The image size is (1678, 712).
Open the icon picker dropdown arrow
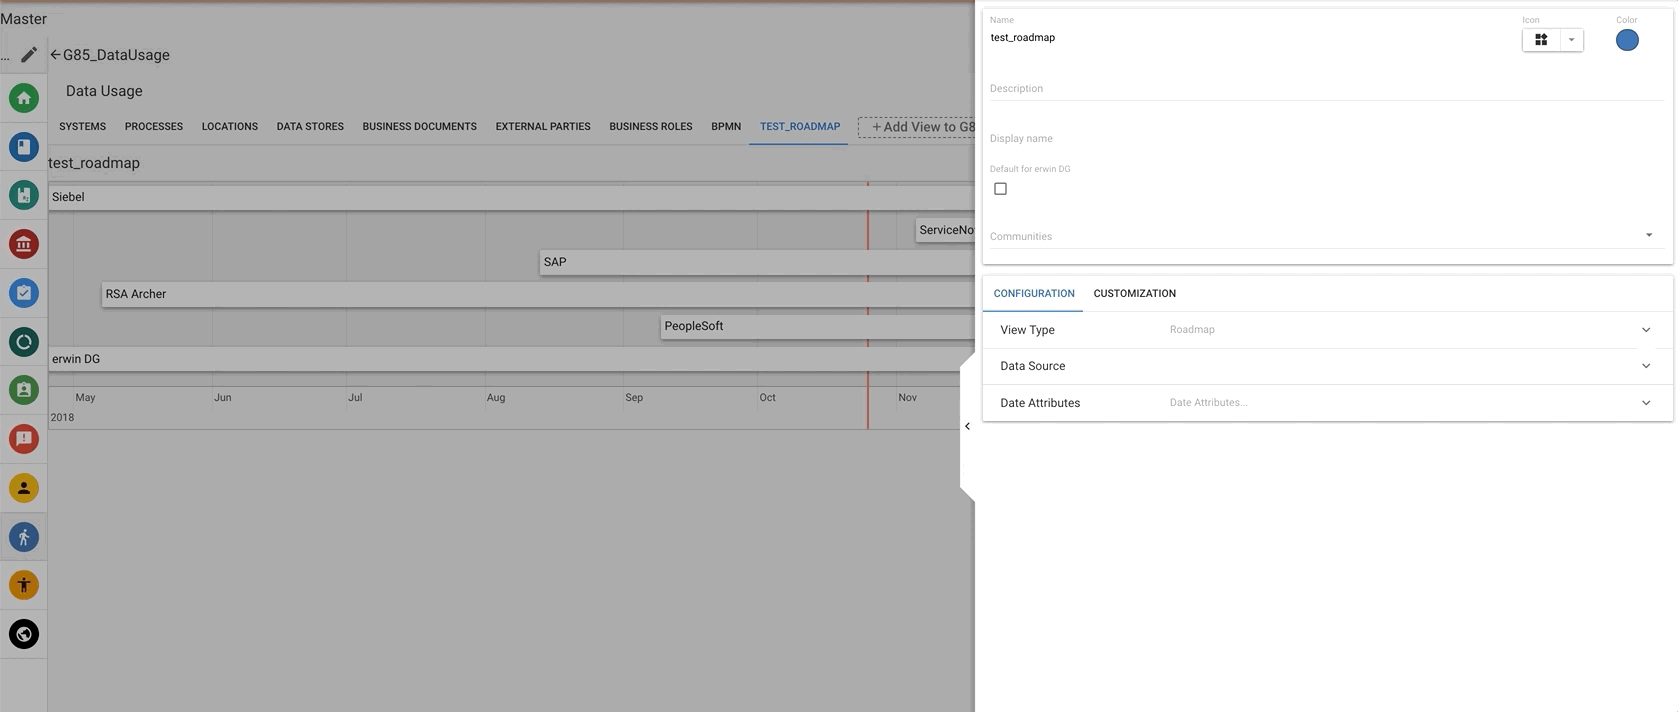click(x=1571, y=40)
